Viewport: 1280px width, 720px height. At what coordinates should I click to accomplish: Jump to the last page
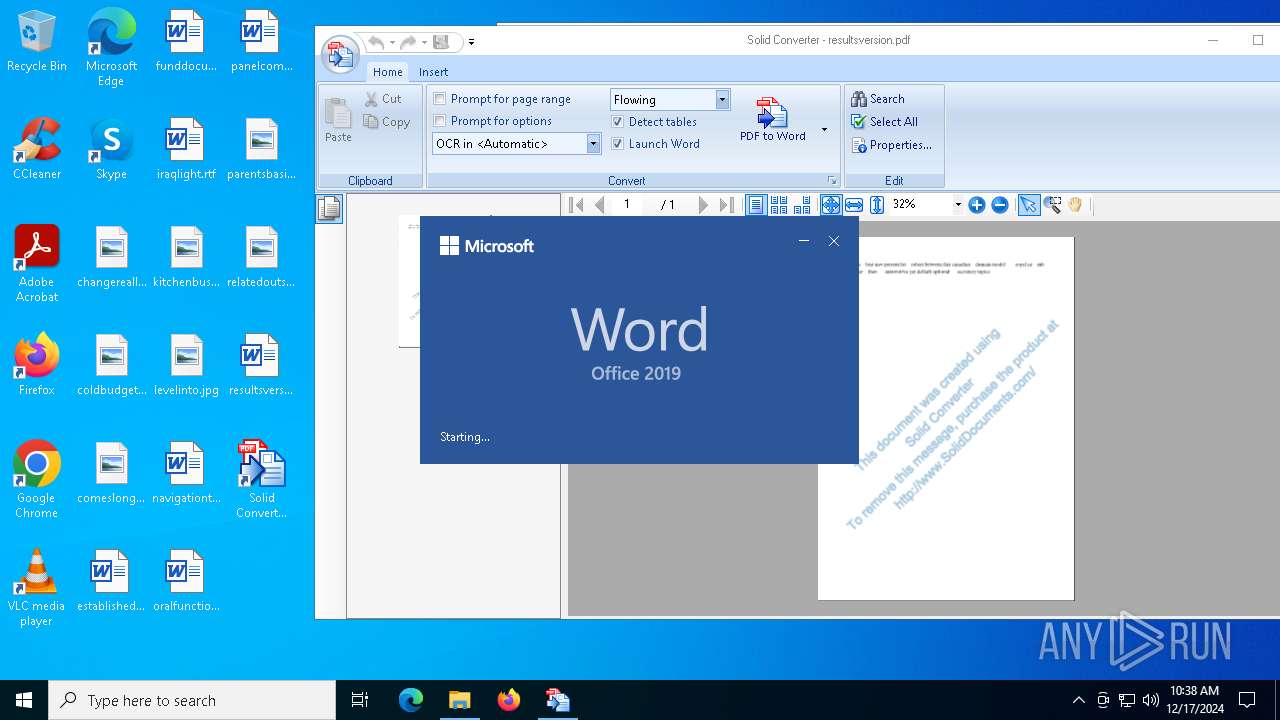[x=727, y=205]
